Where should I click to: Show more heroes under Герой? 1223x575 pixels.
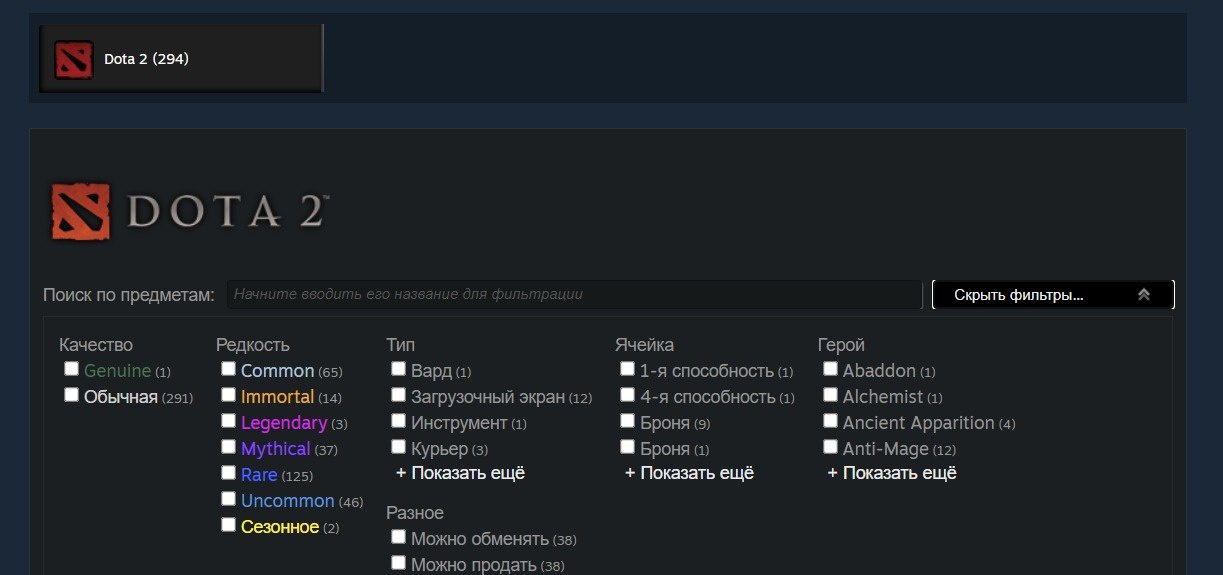coord(892,473)
